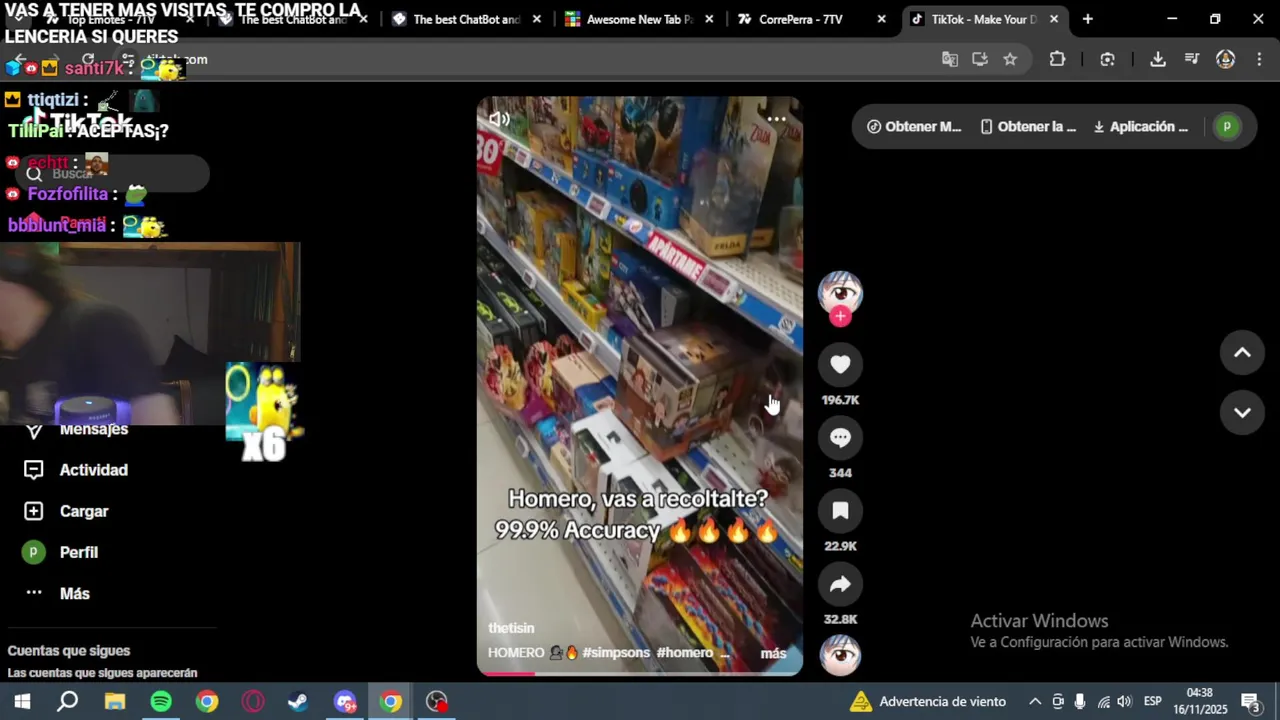Screen dimensions: 1280x720
Task: Open Chrome profile avatar
Action: coord(1225,59)
